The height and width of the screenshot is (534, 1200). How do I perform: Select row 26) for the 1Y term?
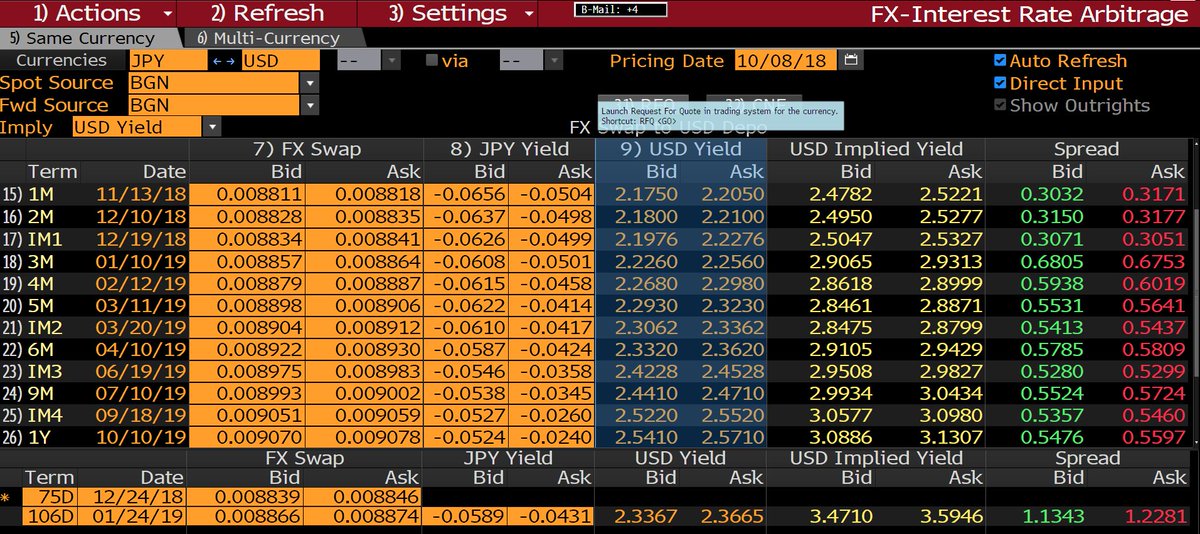point(12,437)
